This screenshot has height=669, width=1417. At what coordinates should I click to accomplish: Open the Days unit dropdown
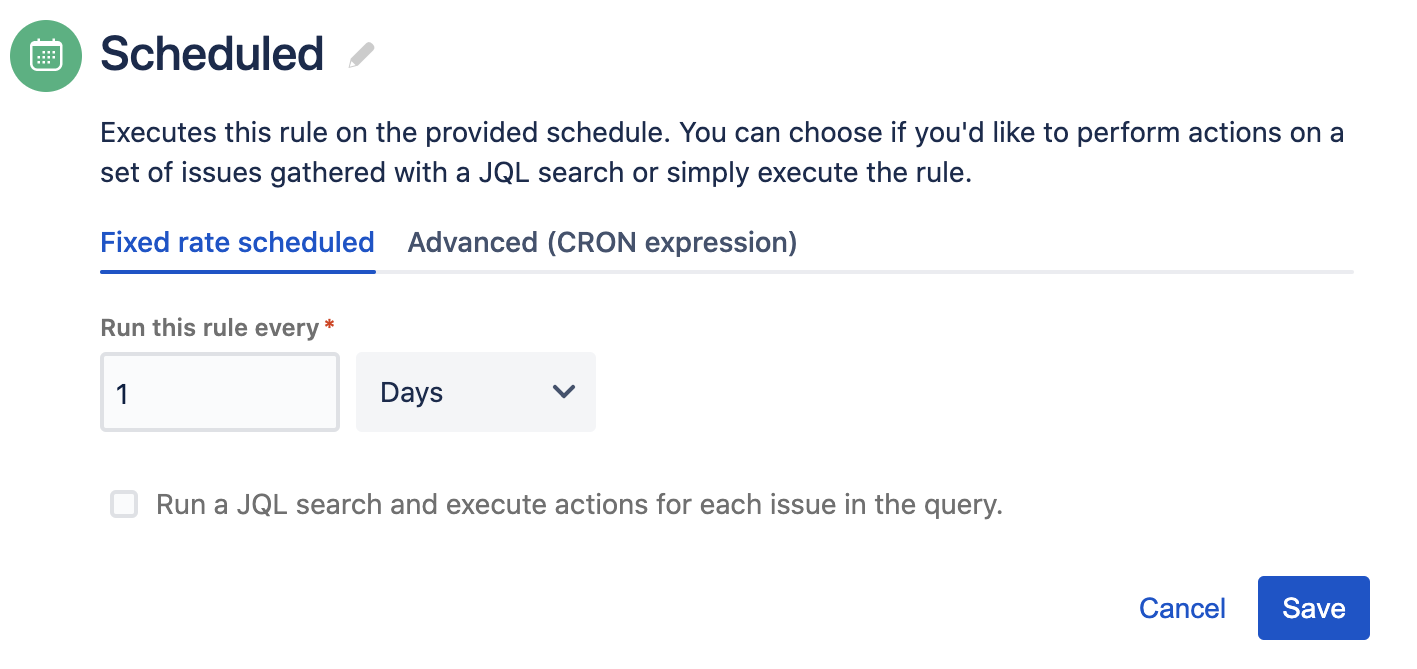[x=476, y=392]
